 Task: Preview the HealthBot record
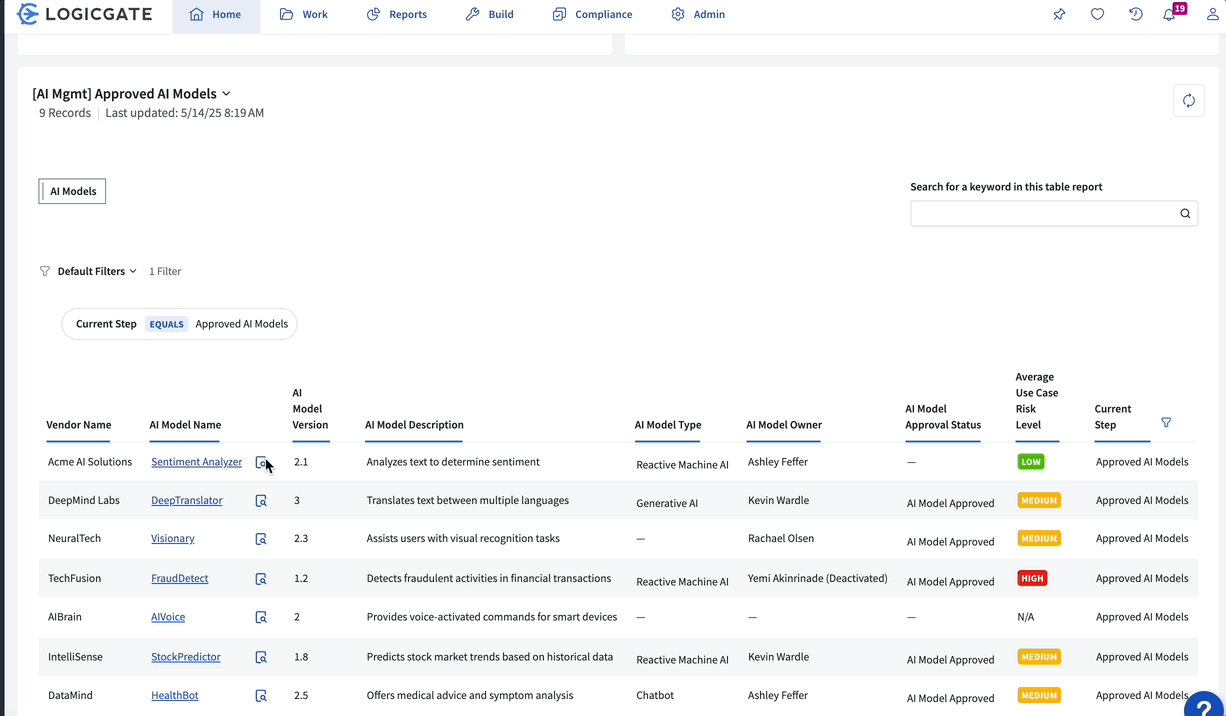coord(261,695)
